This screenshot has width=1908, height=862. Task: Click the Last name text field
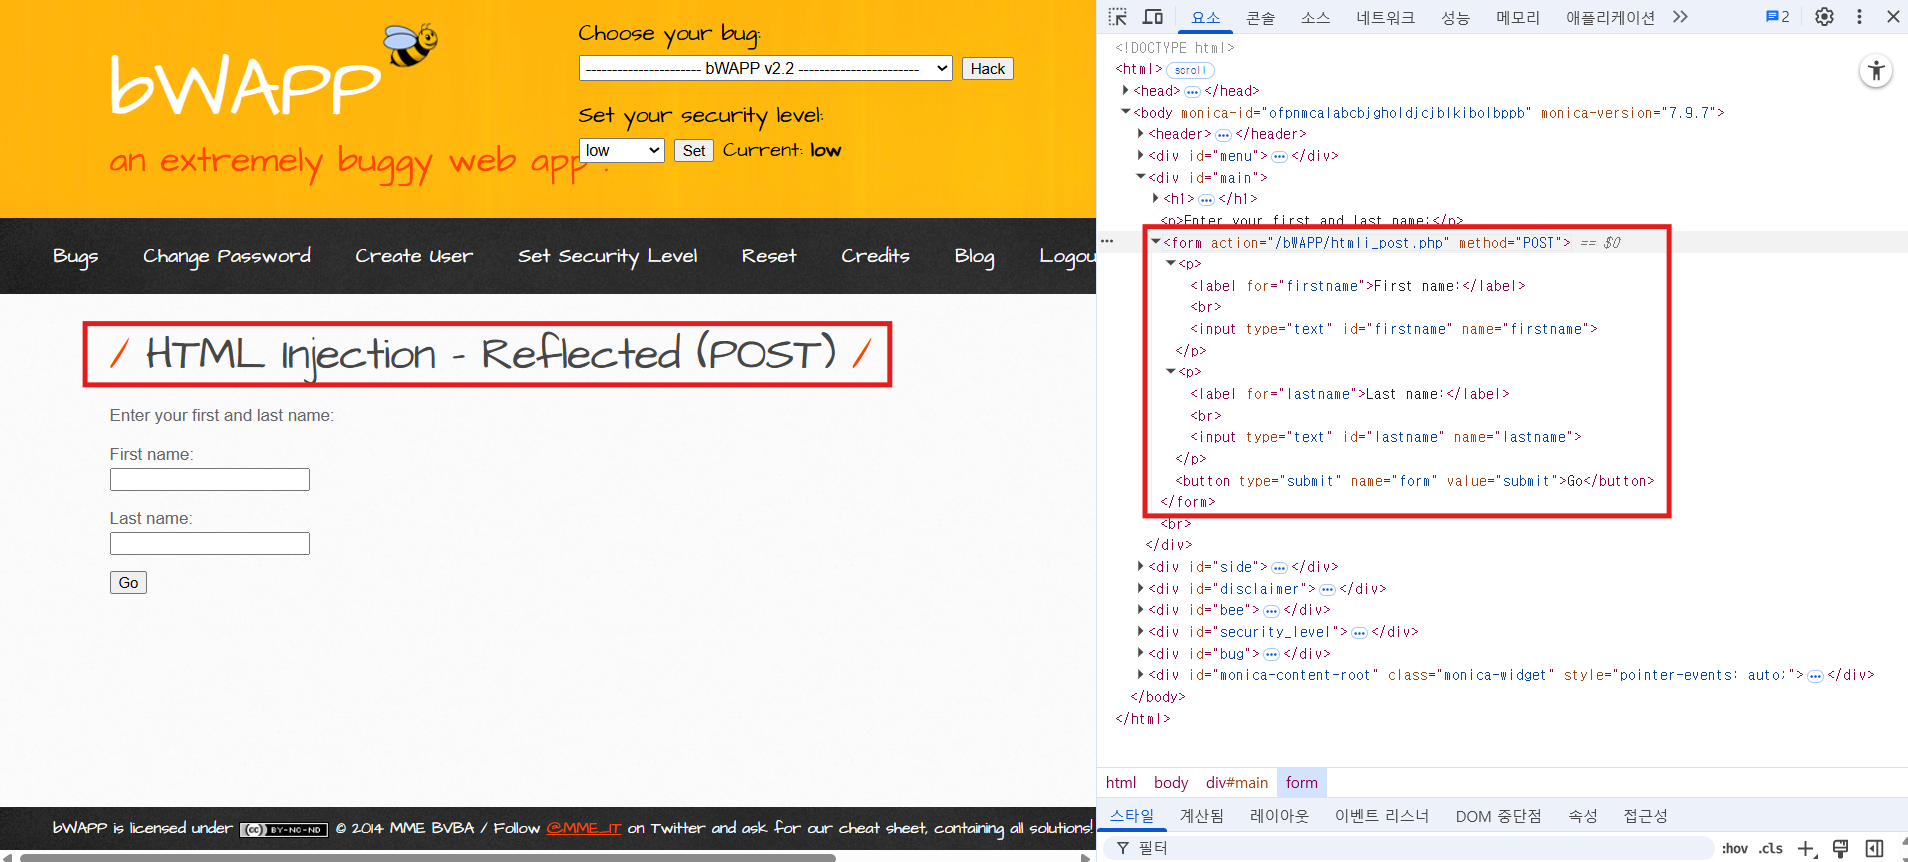pyautogui.click(x=210, y=544)
